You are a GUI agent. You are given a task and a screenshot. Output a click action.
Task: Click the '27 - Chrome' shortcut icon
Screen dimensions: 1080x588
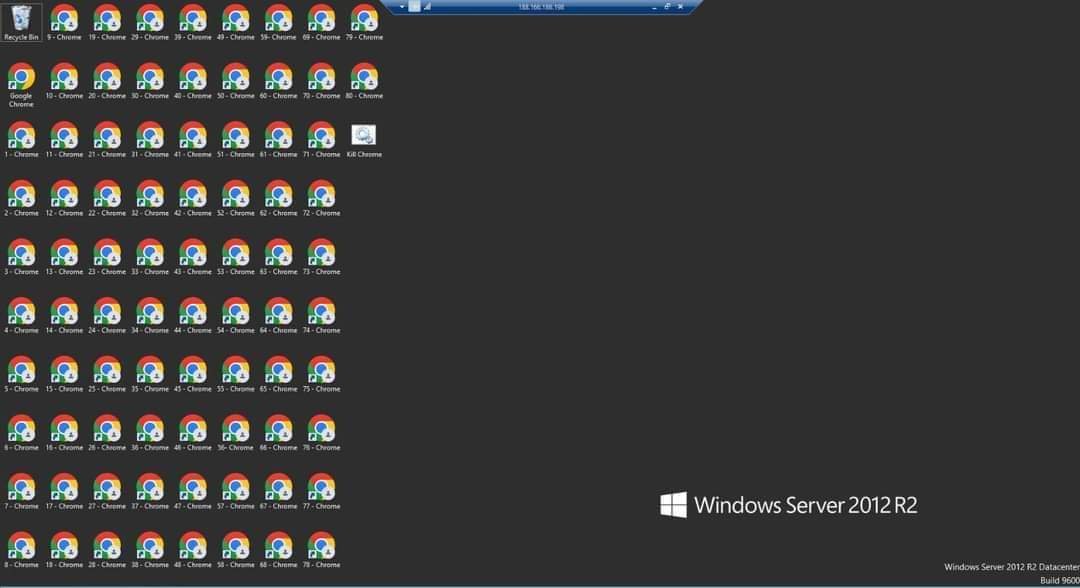[x=107, y=487]
